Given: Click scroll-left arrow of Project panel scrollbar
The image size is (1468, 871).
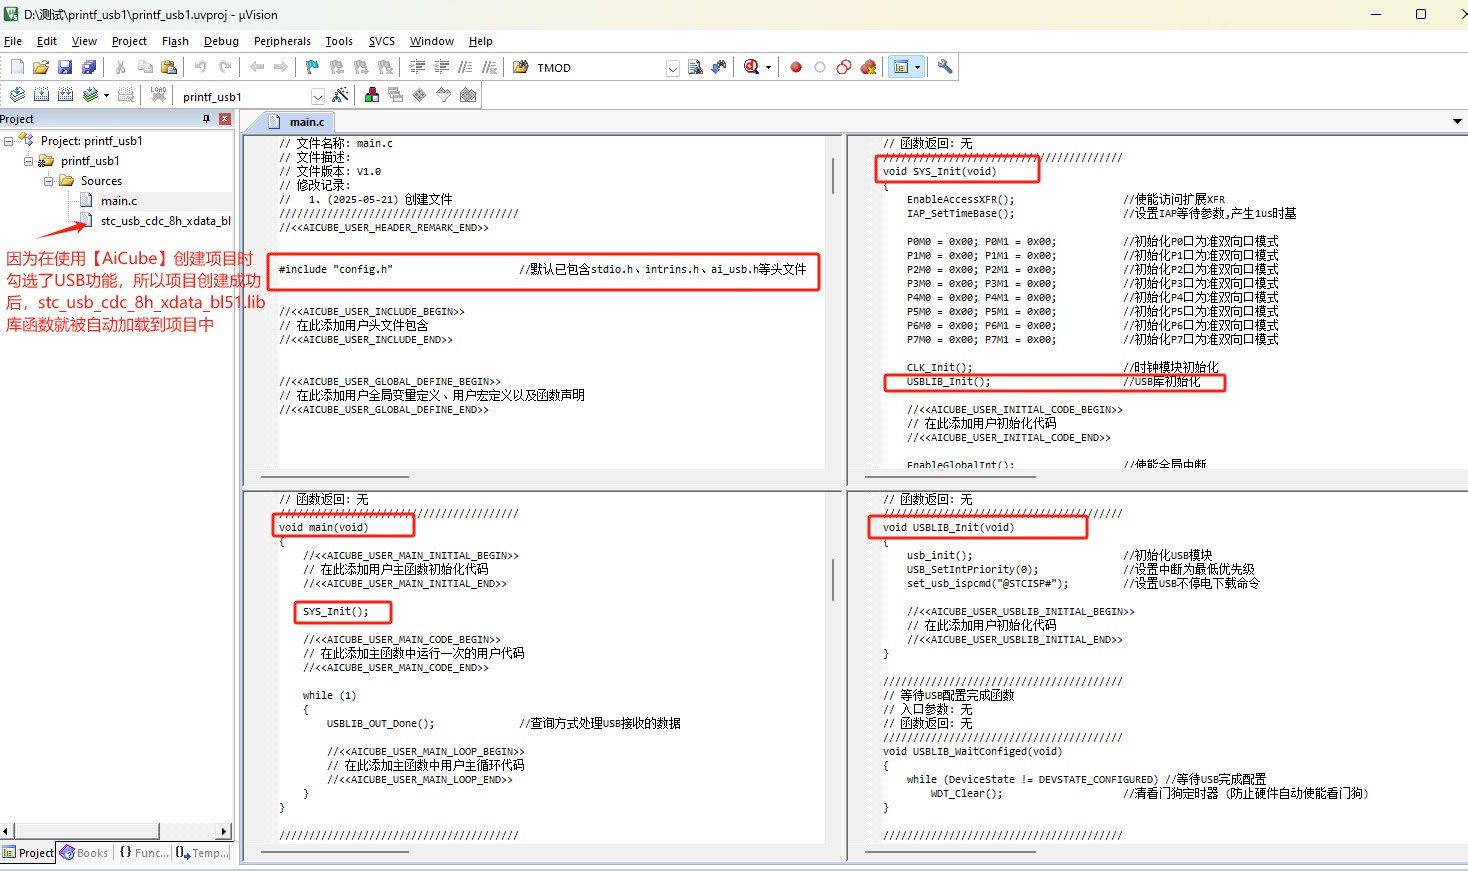Looking at the screenshot, I should pyautogui.click(x=7, y=831).
